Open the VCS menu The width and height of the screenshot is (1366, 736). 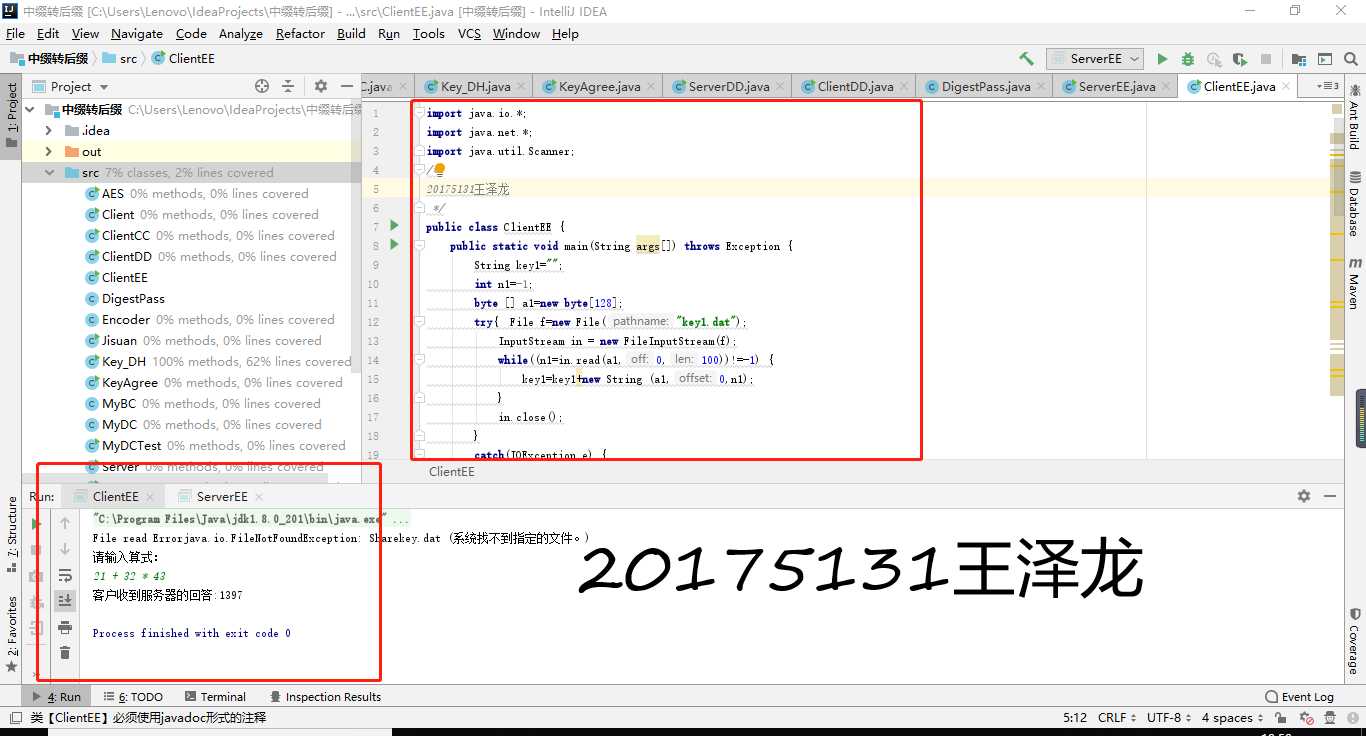469,33
